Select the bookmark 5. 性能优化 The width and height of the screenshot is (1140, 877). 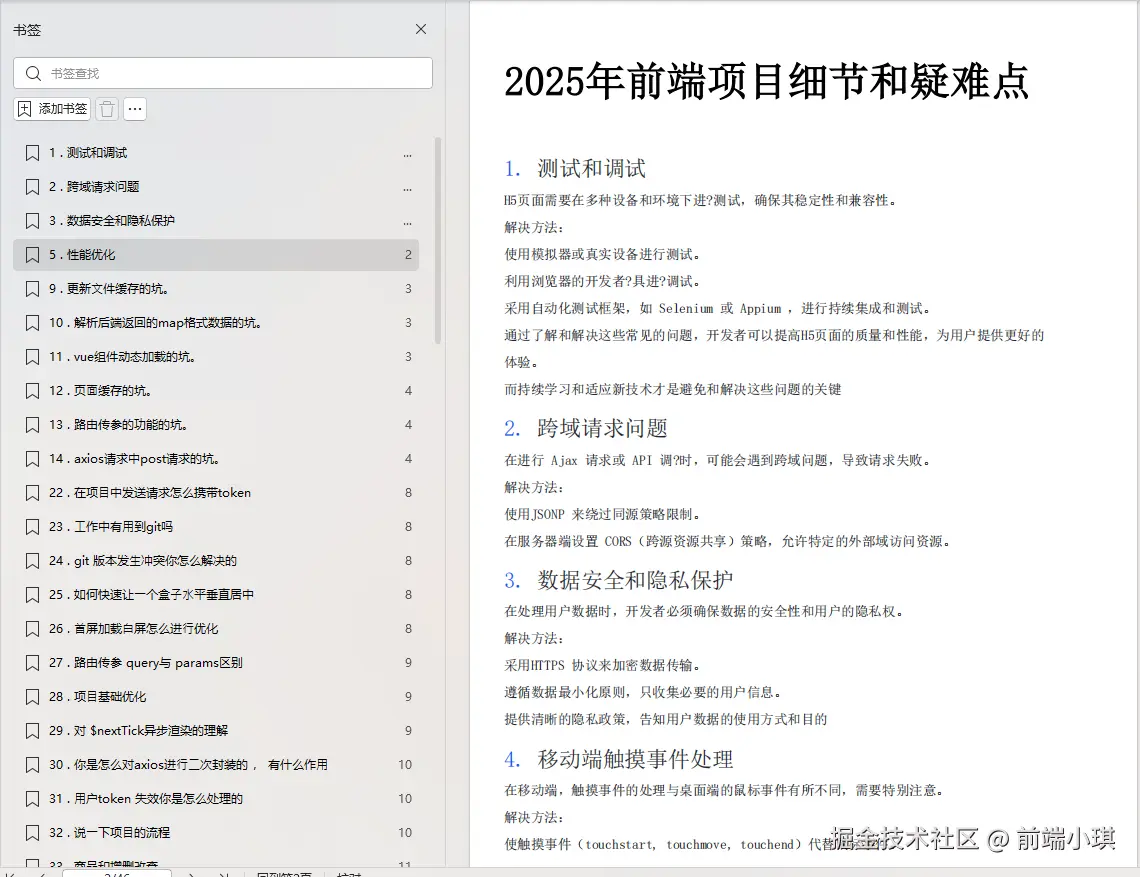[x=216, y=255]
